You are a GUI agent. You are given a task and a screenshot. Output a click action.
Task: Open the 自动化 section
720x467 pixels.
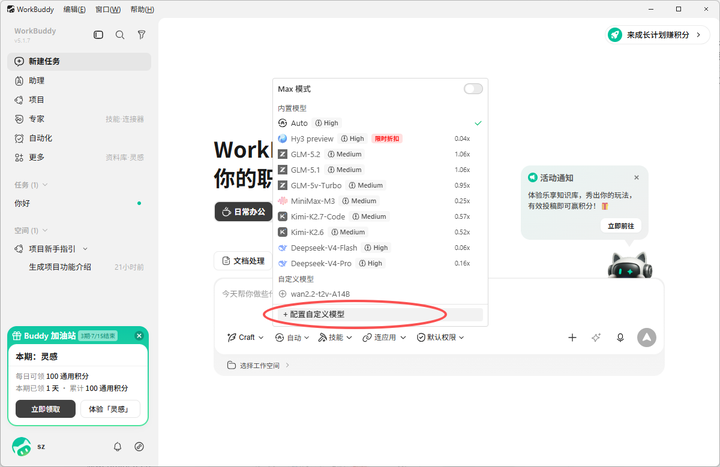point(79,138)
